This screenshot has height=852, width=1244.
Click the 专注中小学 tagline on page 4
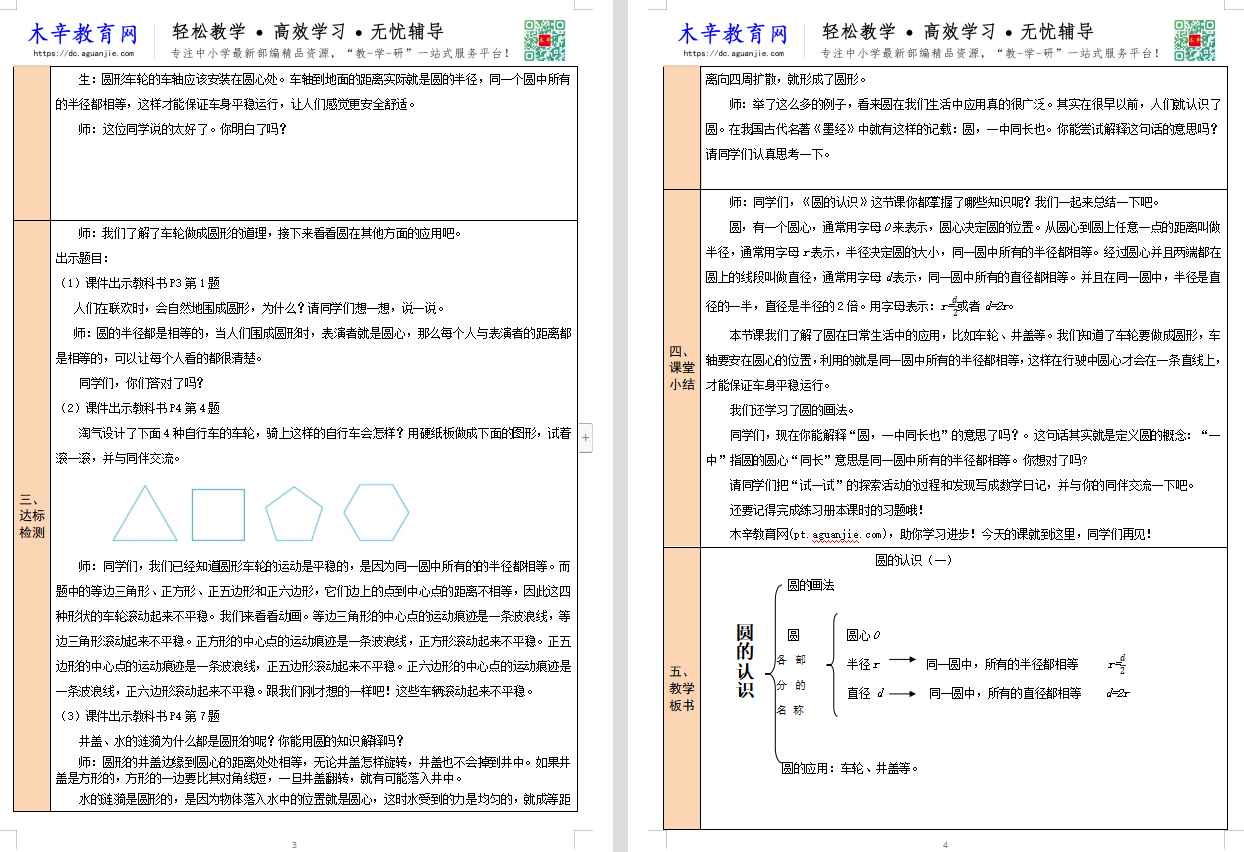[990, 53]
